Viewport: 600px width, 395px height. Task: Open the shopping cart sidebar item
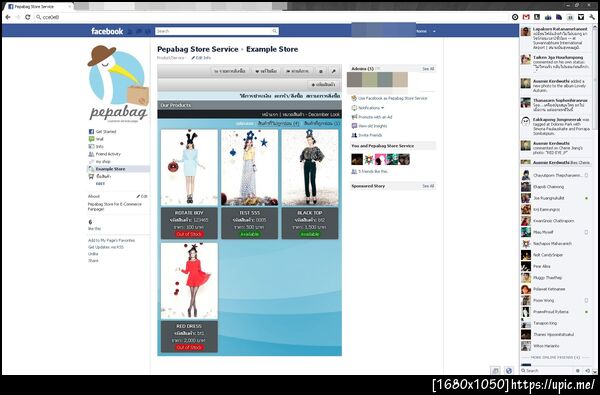click(99, 176)
